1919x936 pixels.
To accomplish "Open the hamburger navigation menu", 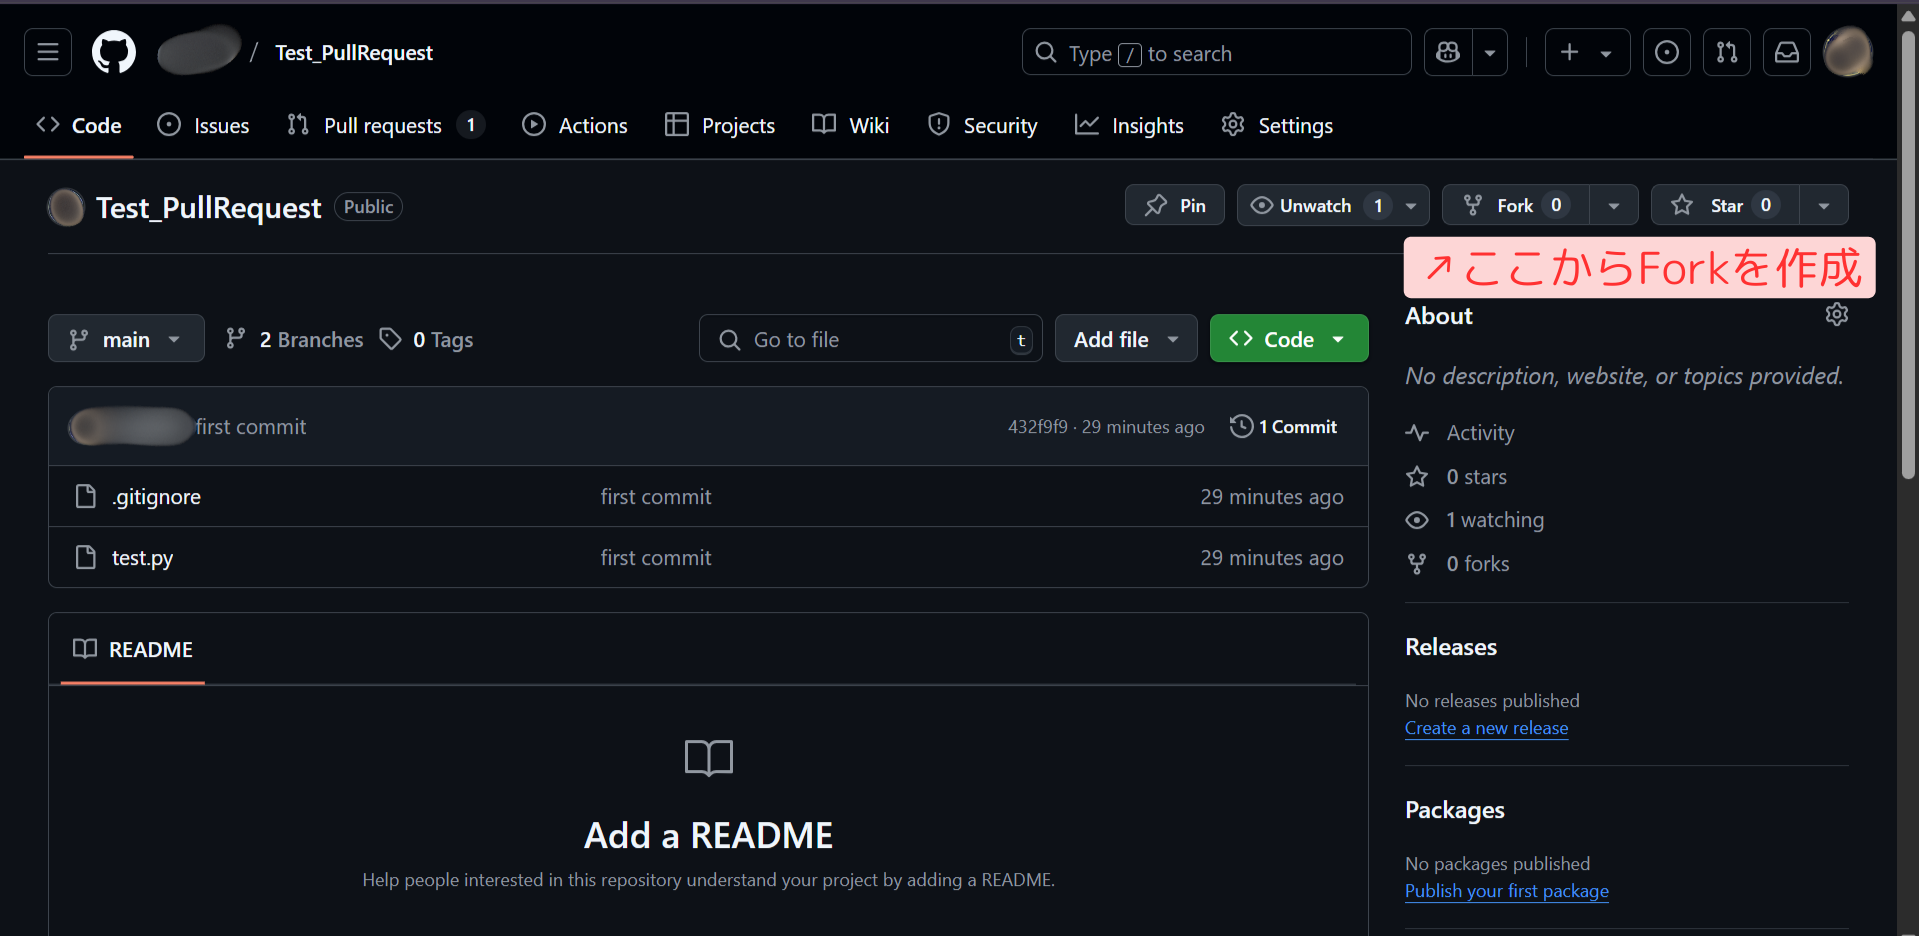I will [48, 52].
